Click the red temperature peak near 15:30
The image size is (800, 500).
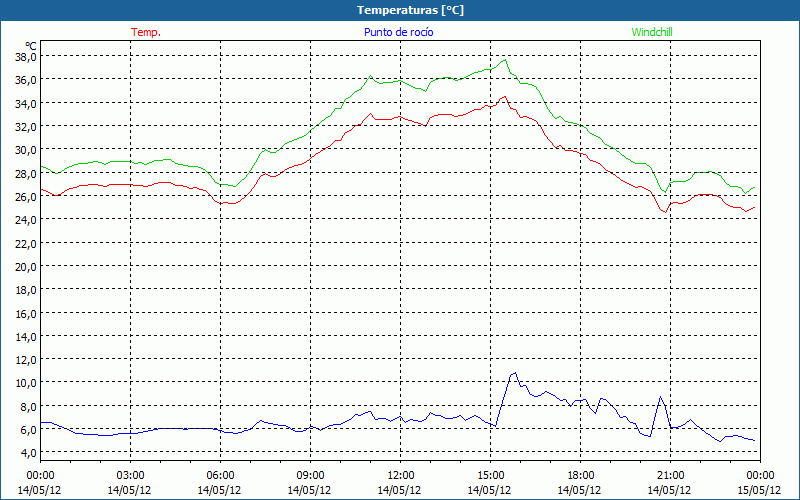point(505,96)
